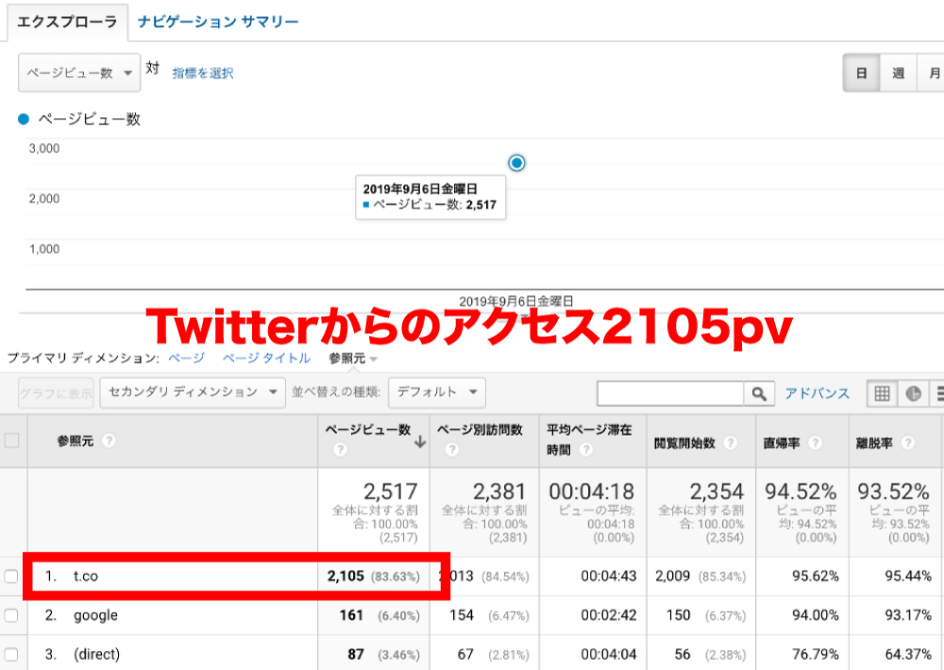The height and width of the screenshot is (670, 944).
Task: Click help icon under ページ別訪問数 header
Action: [452, 450]
